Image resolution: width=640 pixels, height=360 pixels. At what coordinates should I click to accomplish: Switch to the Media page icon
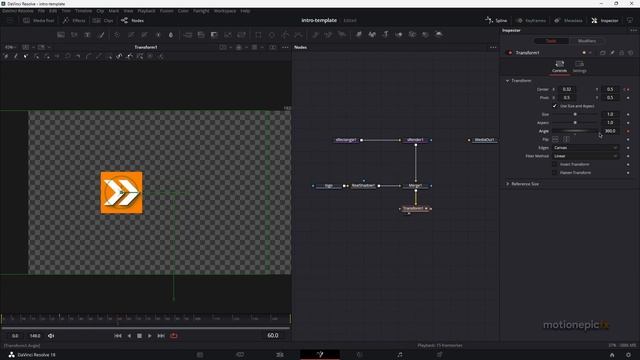click(200, 355)
